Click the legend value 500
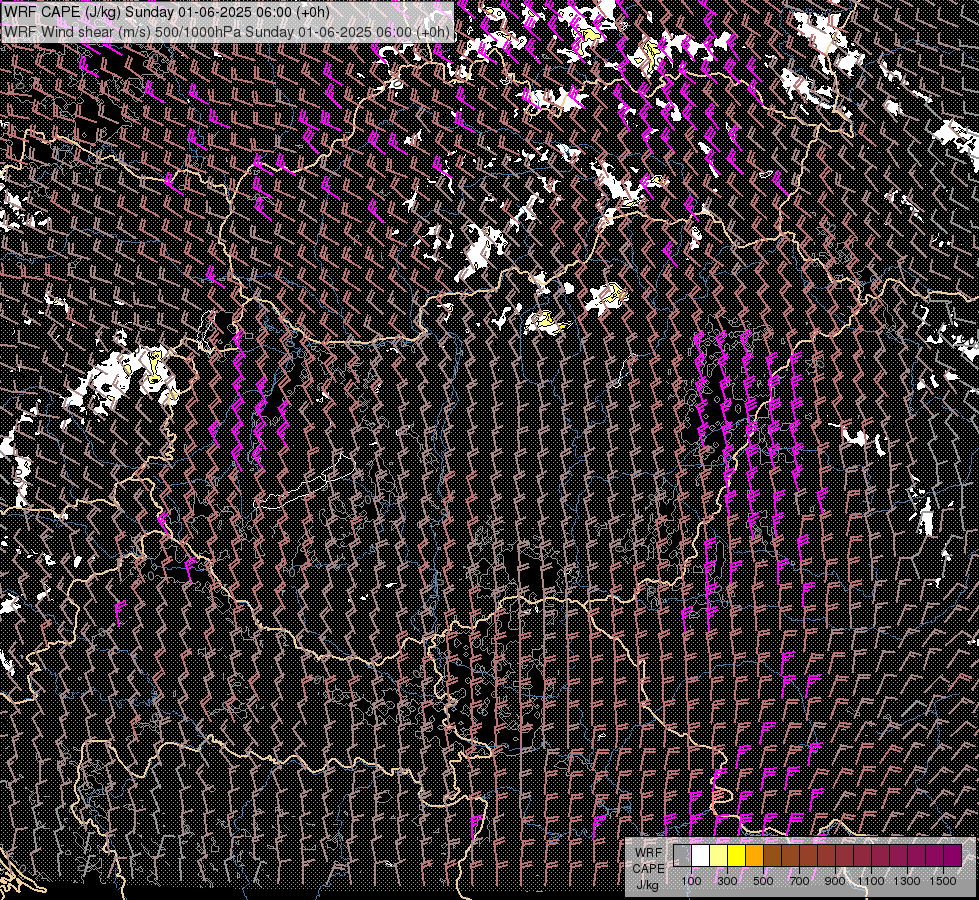Screen dimensions: 979x900 763,881
